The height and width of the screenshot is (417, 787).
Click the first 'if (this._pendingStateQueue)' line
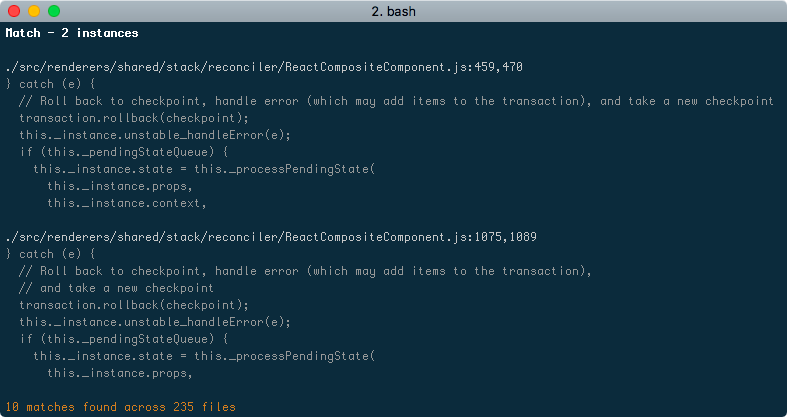pos(124,152)
